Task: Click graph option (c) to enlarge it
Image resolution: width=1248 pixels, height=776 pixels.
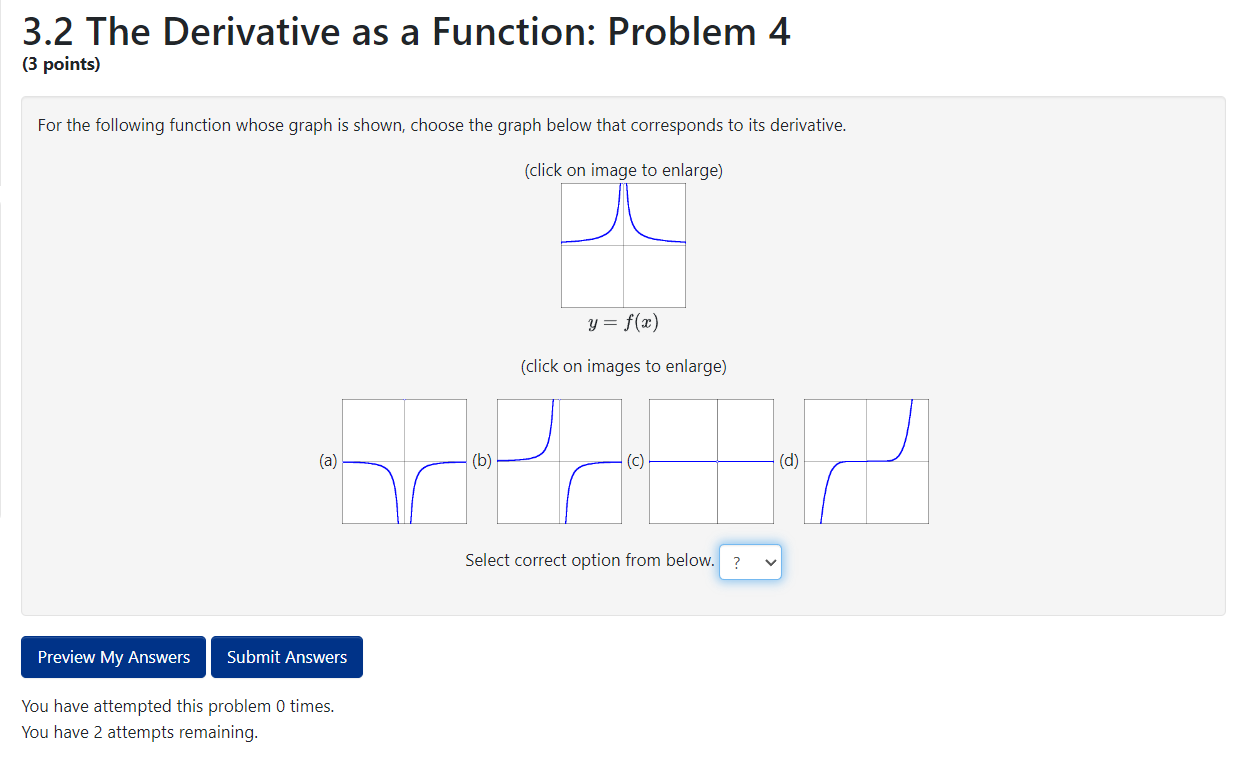Action: tap(711, 460)
